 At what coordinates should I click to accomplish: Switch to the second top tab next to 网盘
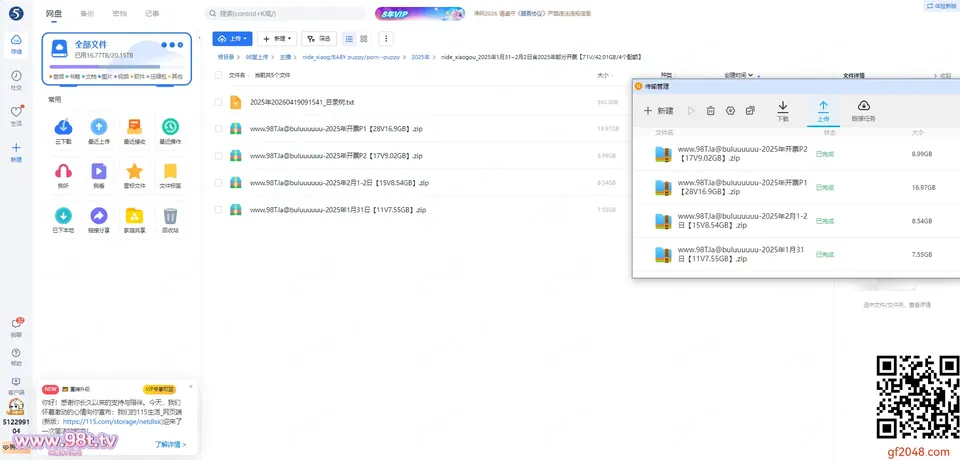click(x=87, y=13)
